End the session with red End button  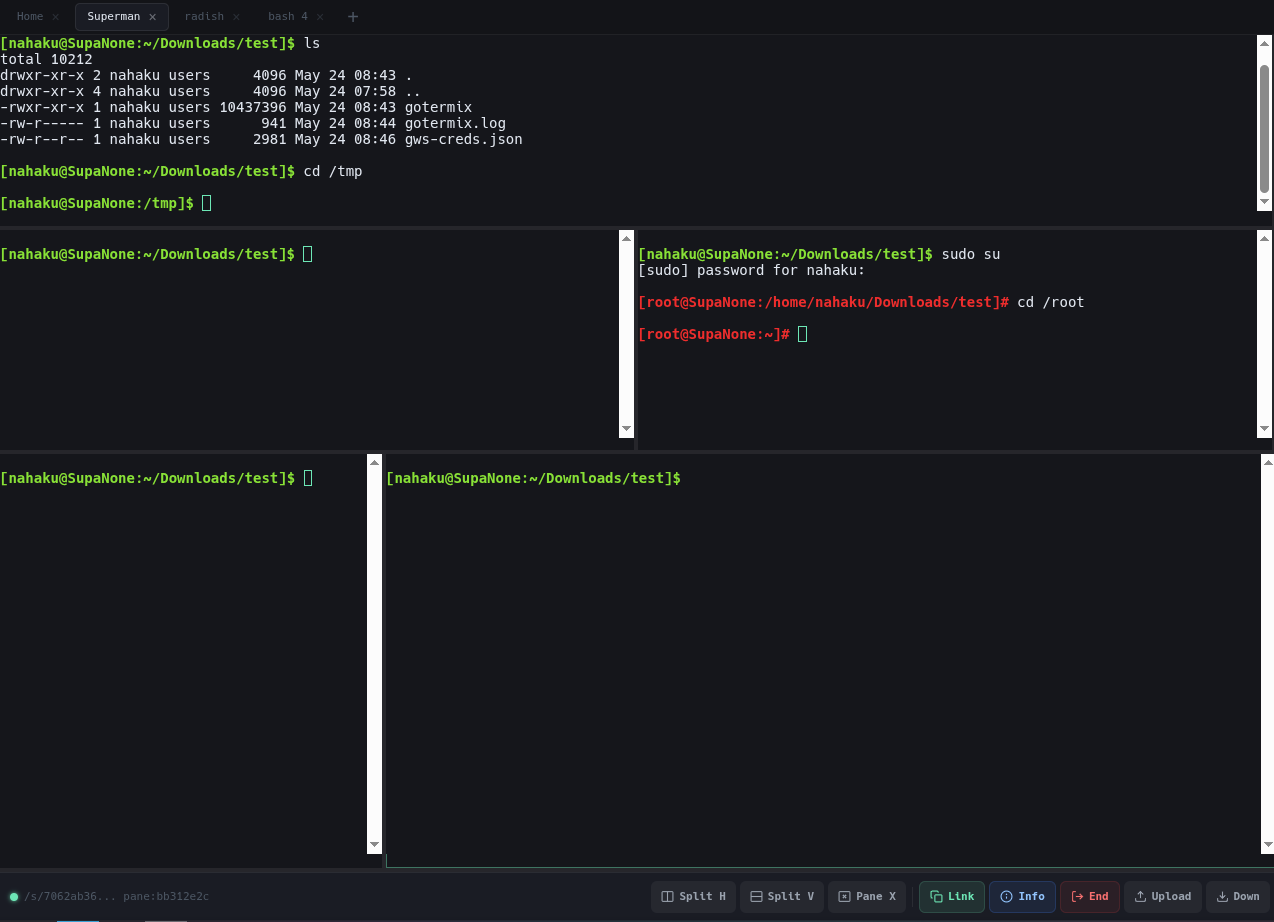1090,896
